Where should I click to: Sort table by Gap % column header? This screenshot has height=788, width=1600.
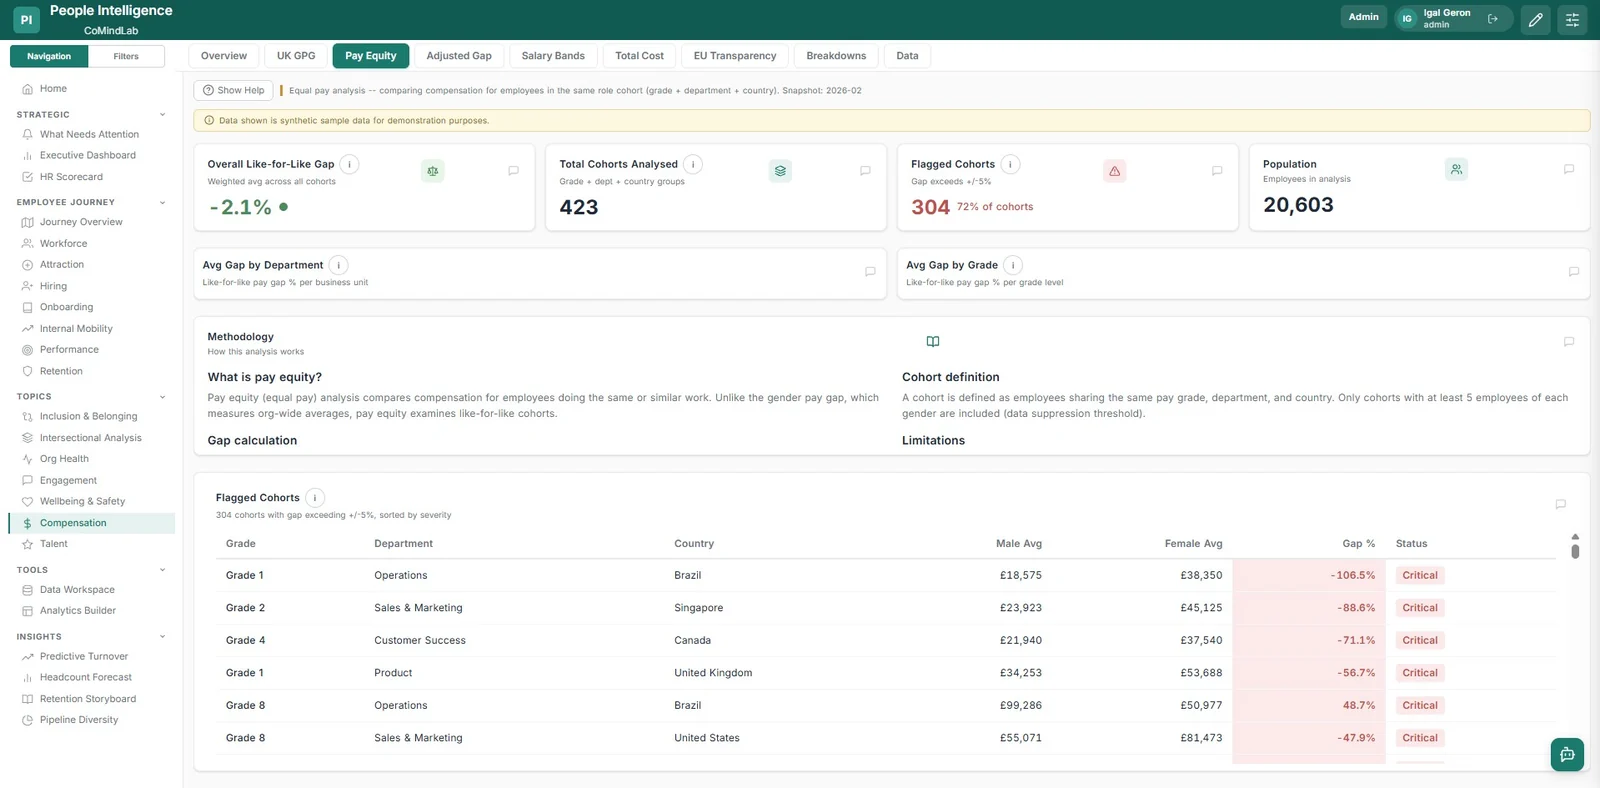point(1358,544)
